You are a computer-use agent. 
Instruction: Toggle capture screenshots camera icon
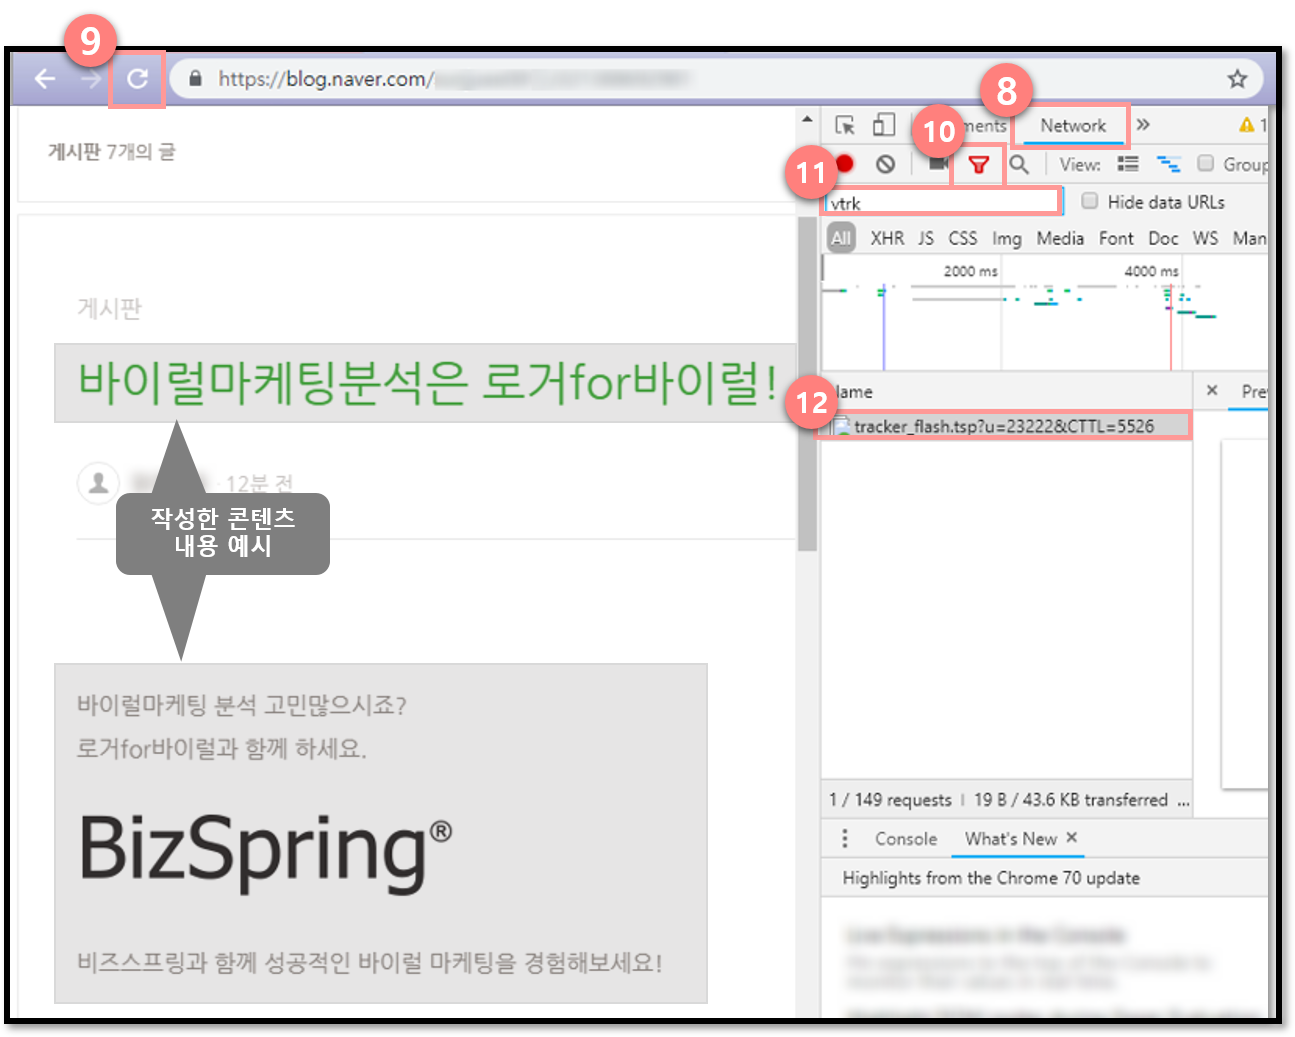(937, 164)
